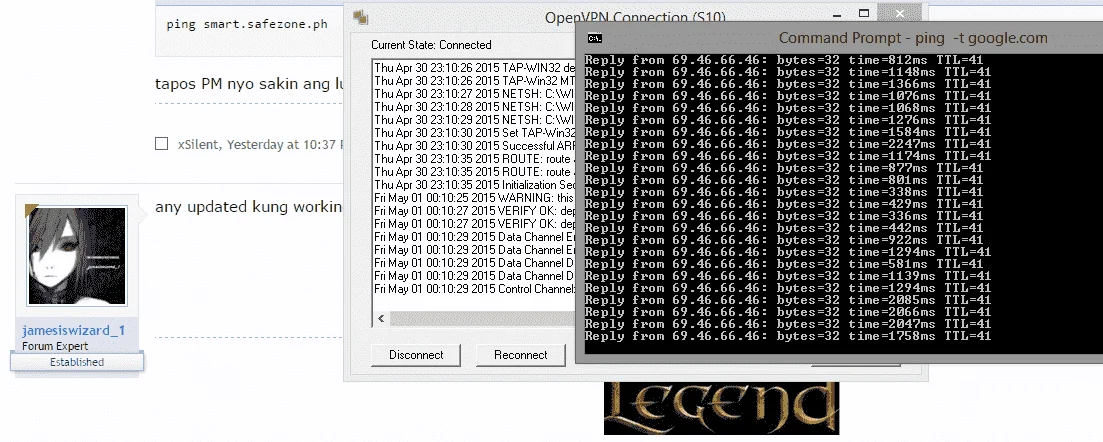Click the 'Current State: Connected' status text
The image size is (1103, 442).
431,45
